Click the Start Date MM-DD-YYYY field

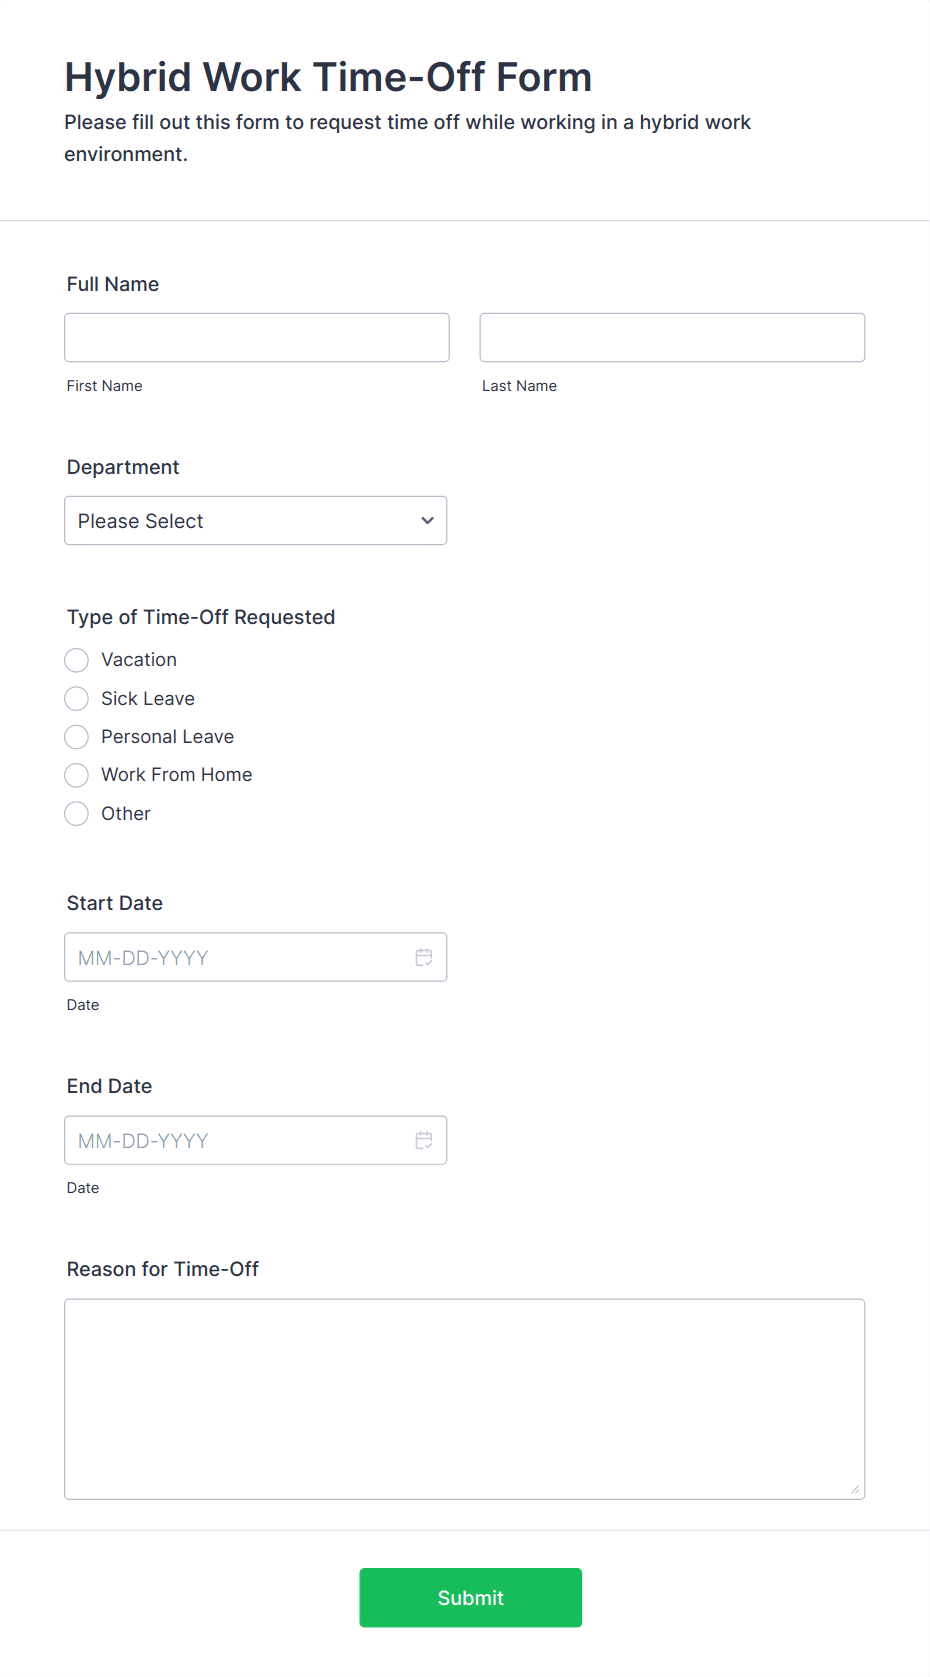(230, 957)
